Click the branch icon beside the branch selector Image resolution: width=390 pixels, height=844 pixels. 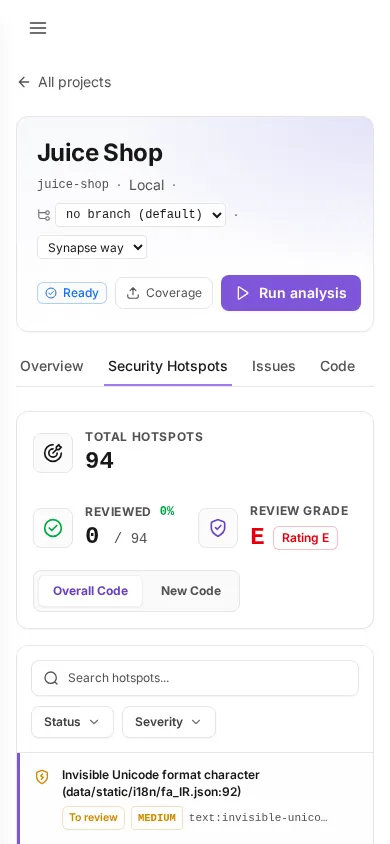[44, 215]
